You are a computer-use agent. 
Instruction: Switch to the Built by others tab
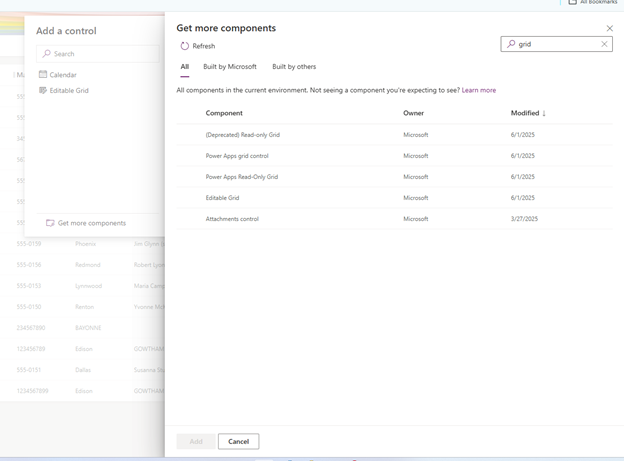[294, 66]
